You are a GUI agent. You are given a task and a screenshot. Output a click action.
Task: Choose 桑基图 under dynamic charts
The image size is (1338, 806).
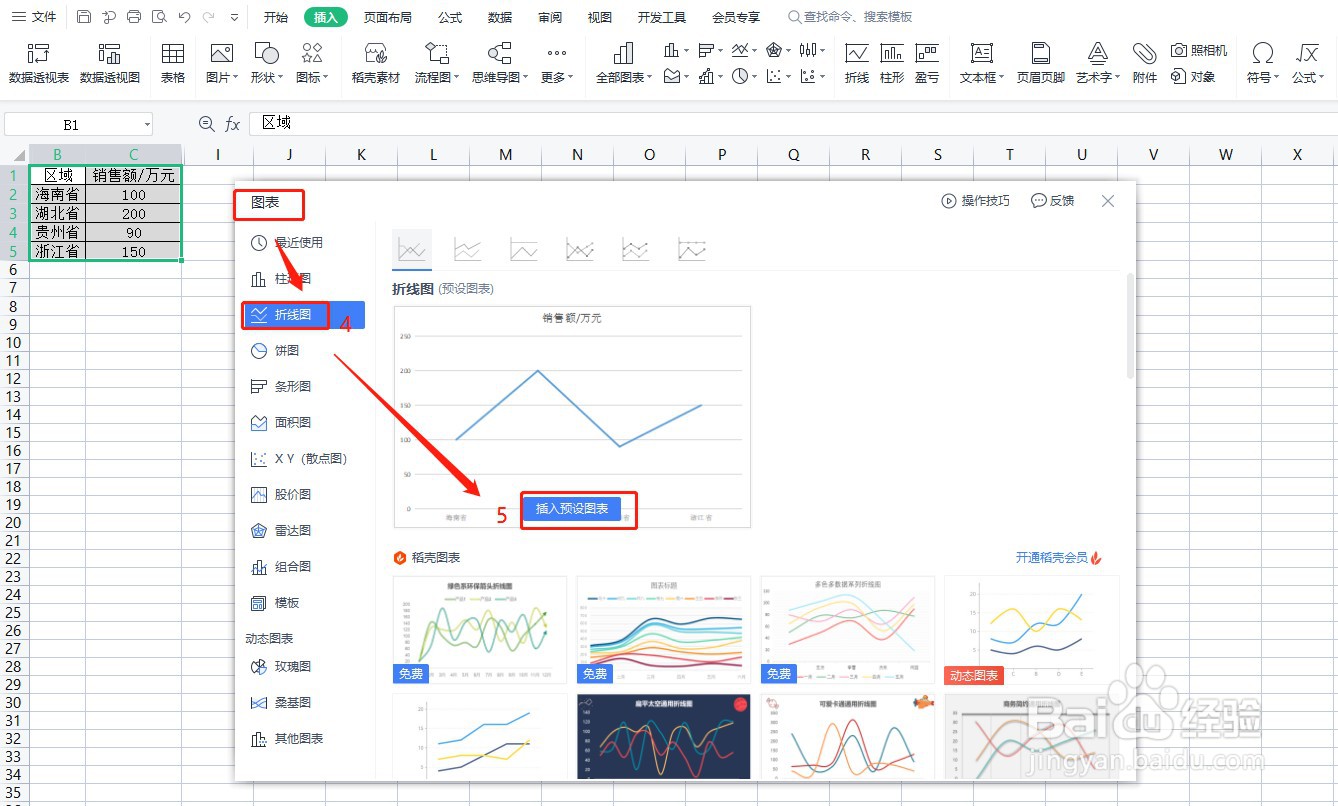click(293, 703)
